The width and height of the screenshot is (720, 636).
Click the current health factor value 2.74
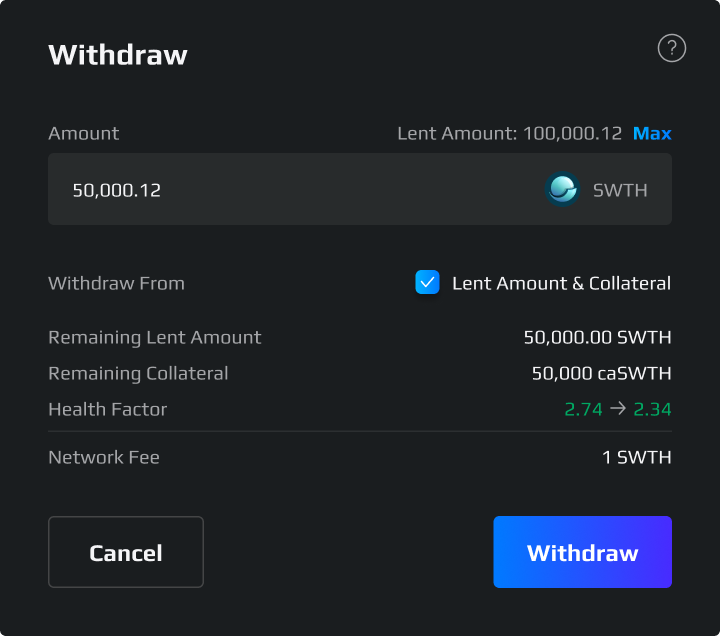(x=582, y=409)
